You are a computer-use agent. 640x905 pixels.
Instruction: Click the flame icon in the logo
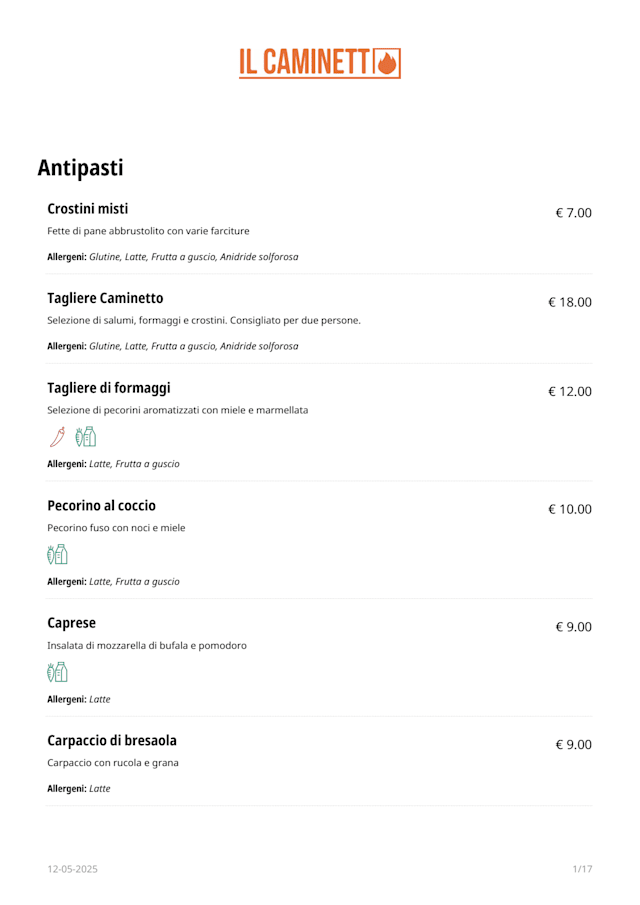pyautogui.click(x=388, y=62)
